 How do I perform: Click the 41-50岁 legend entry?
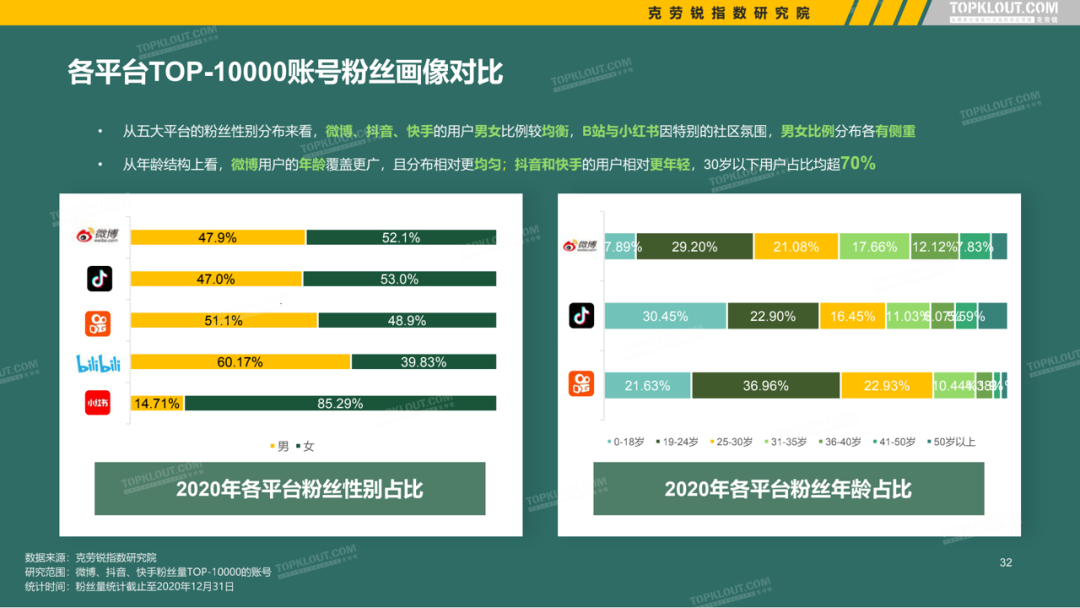[x=895, y=442]
